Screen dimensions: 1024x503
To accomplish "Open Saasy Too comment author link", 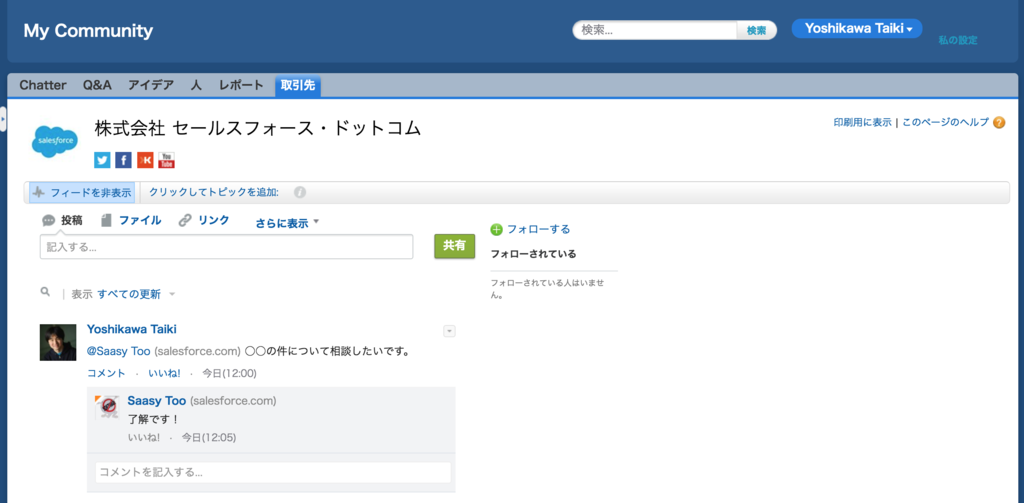I will click(157, 400).
